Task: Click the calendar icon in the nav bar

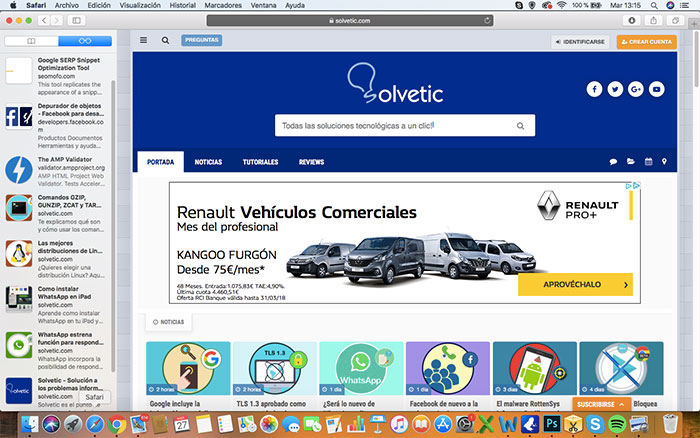Action: click(x=648, y=162)
